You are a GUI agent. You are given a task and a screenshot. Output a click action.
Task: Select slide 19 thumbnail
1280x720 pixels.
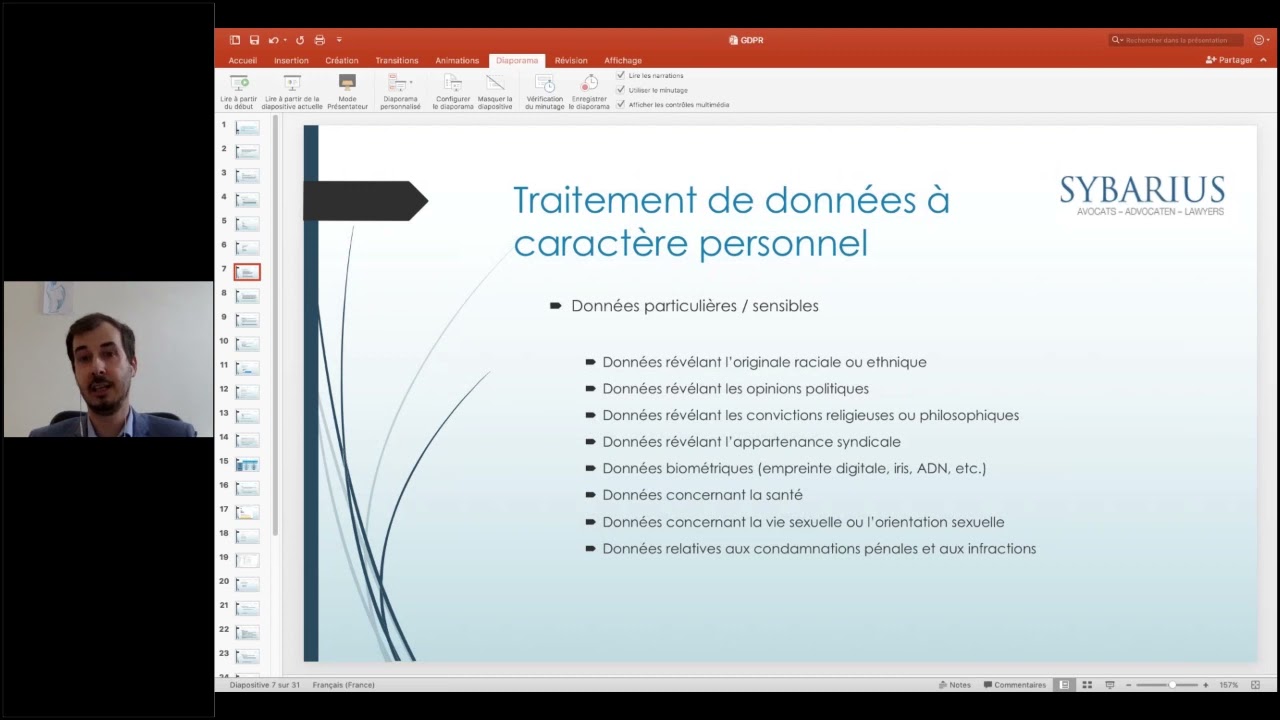pos(247,560)
